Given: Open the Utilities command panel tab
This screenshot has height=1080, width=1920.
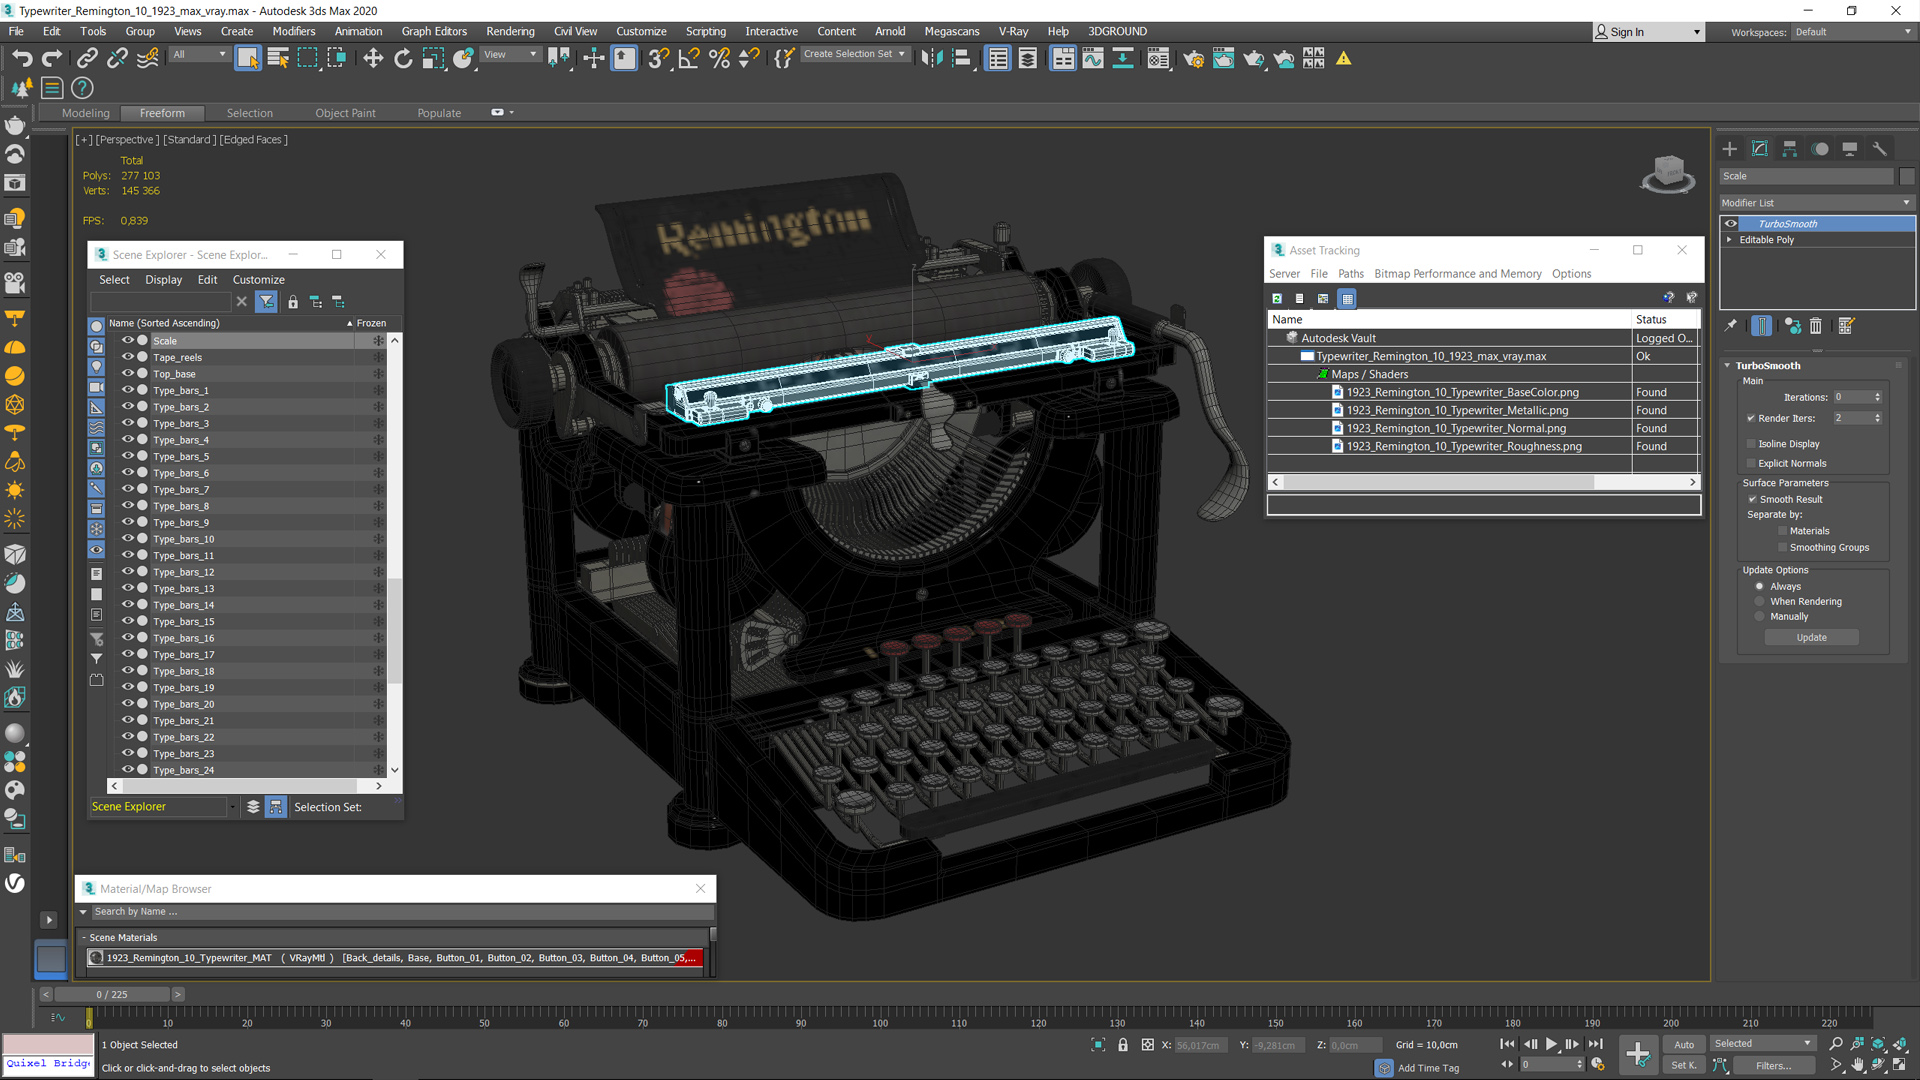Looking at the screenshot, I should point(1880,149).
